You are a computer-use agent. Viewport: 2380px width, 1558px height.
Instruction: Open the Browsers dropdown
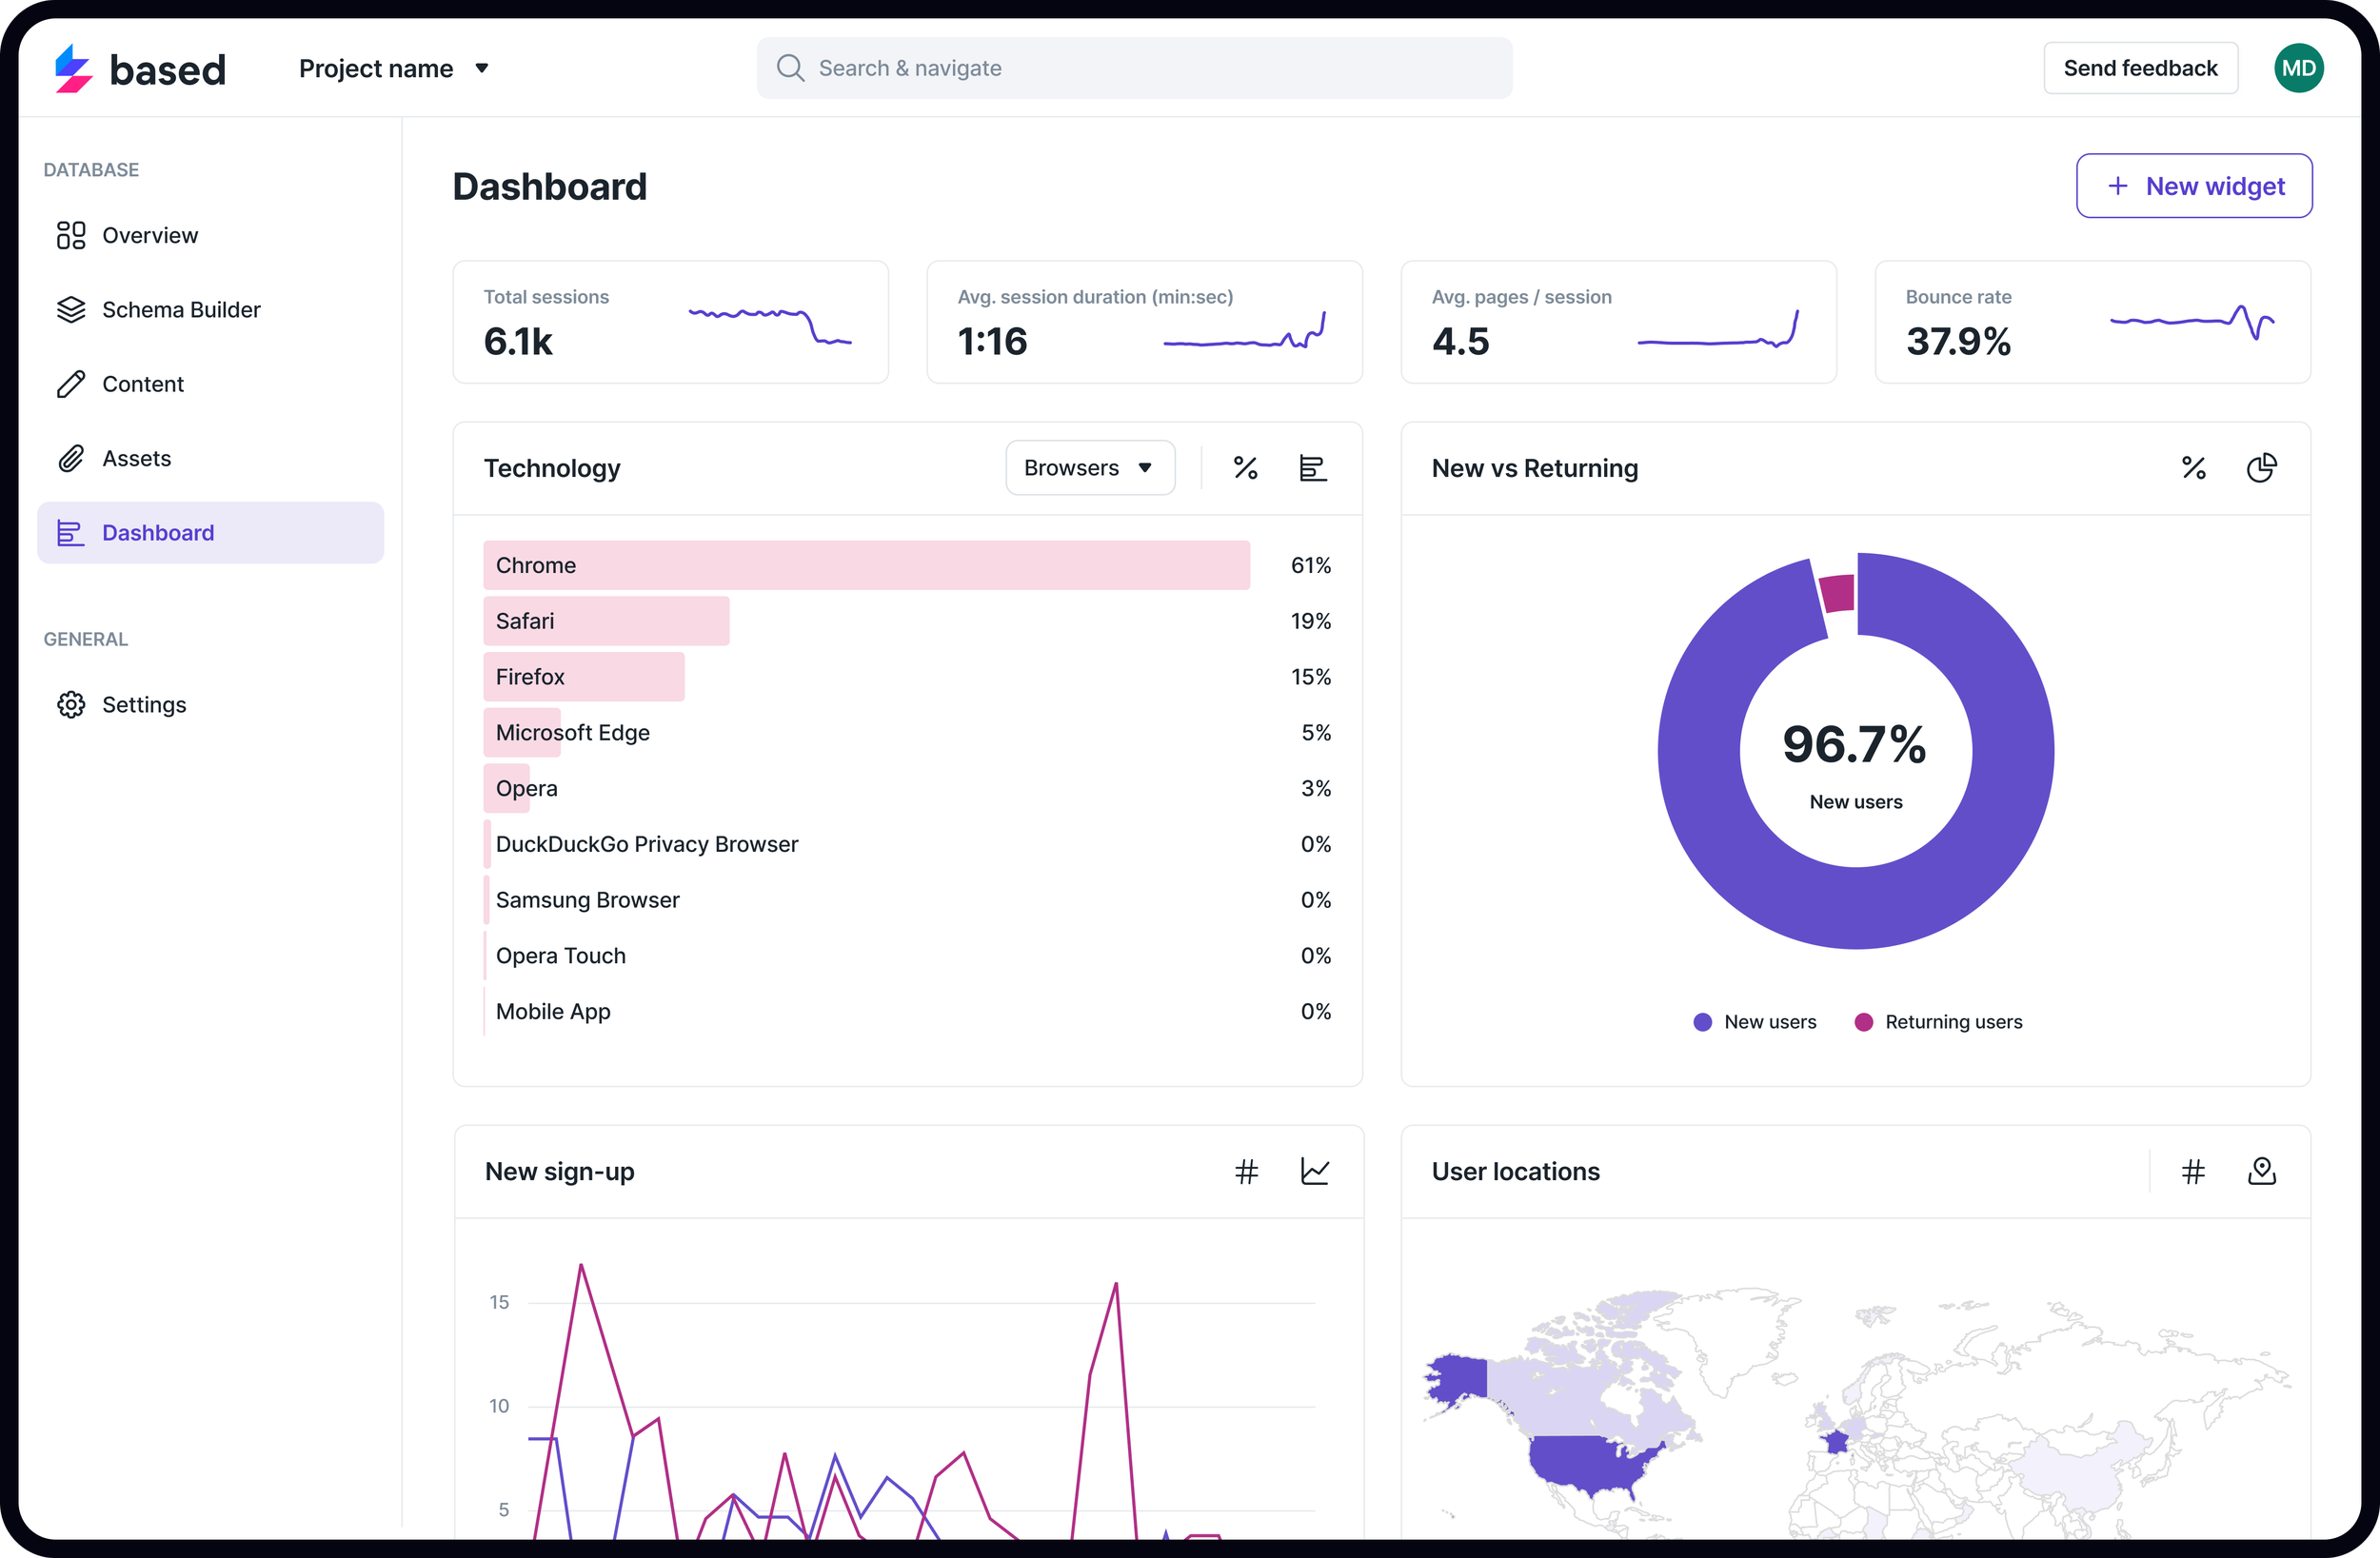click(1089, 468)
